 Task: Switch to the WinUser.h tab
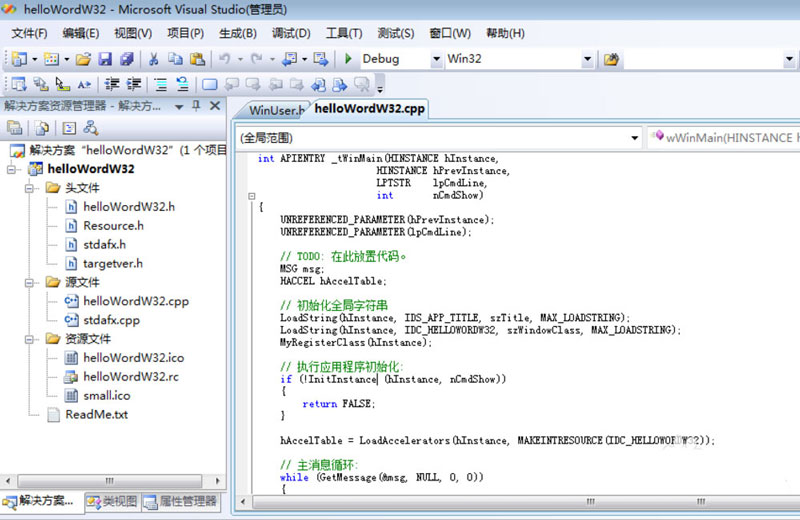[274, 110]
